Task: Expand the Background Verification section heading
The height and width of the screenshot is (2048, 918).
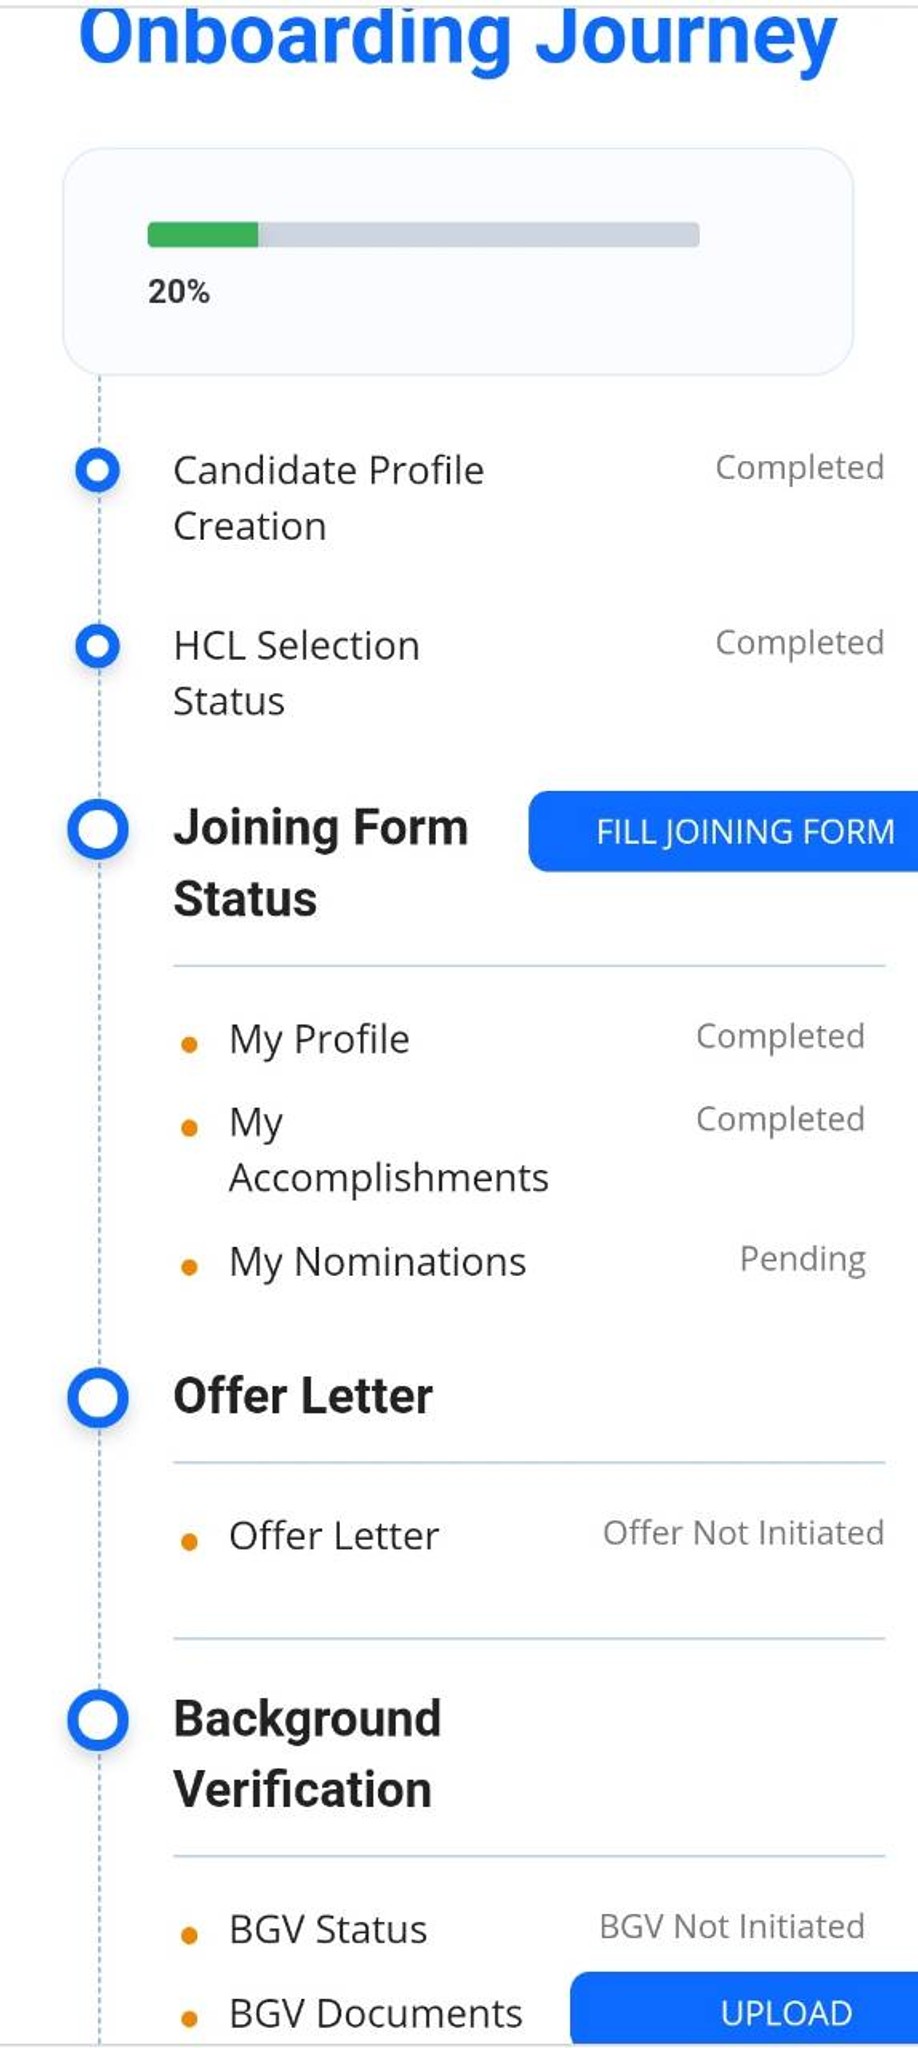Action: [307, 1754]
